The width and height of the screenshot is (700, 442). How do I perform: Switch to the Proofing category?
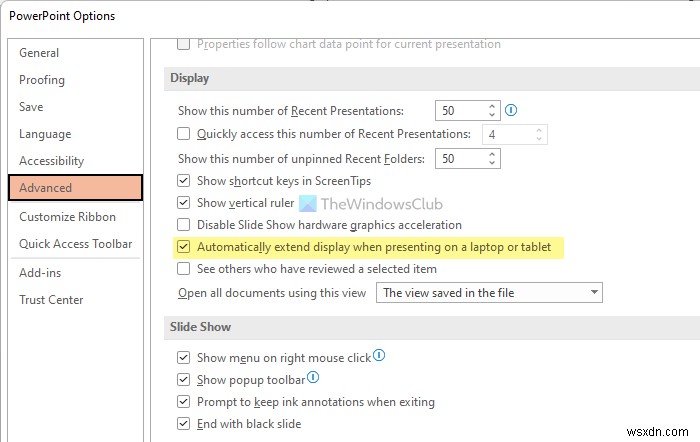coord(42,80)
